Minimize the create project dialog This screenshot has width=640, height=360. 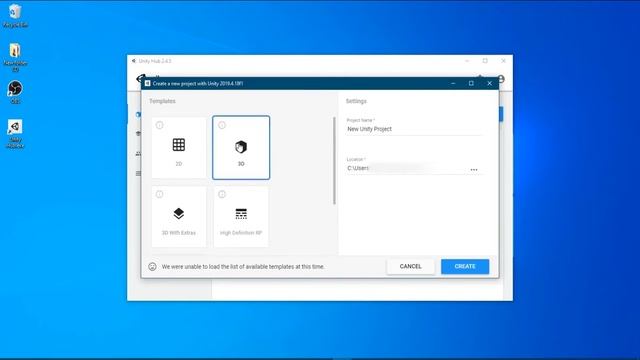453,83
